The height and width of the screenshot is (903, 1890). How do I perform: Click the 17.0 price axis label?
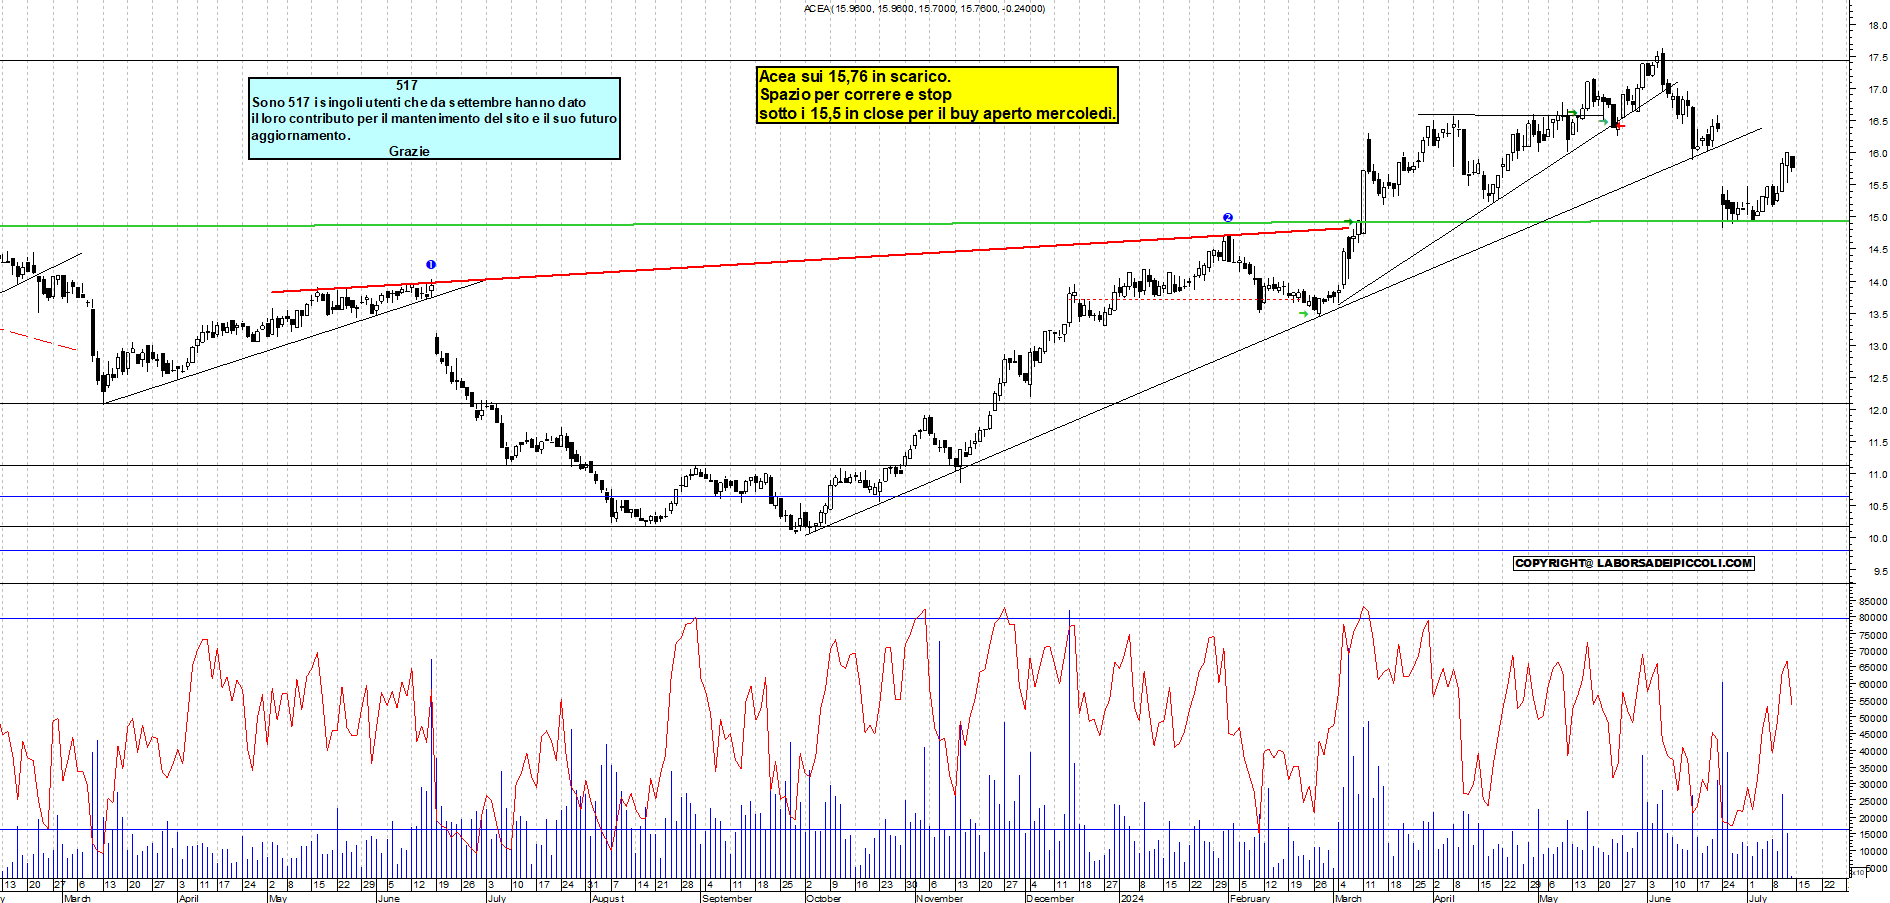[x=1877, y=90]
